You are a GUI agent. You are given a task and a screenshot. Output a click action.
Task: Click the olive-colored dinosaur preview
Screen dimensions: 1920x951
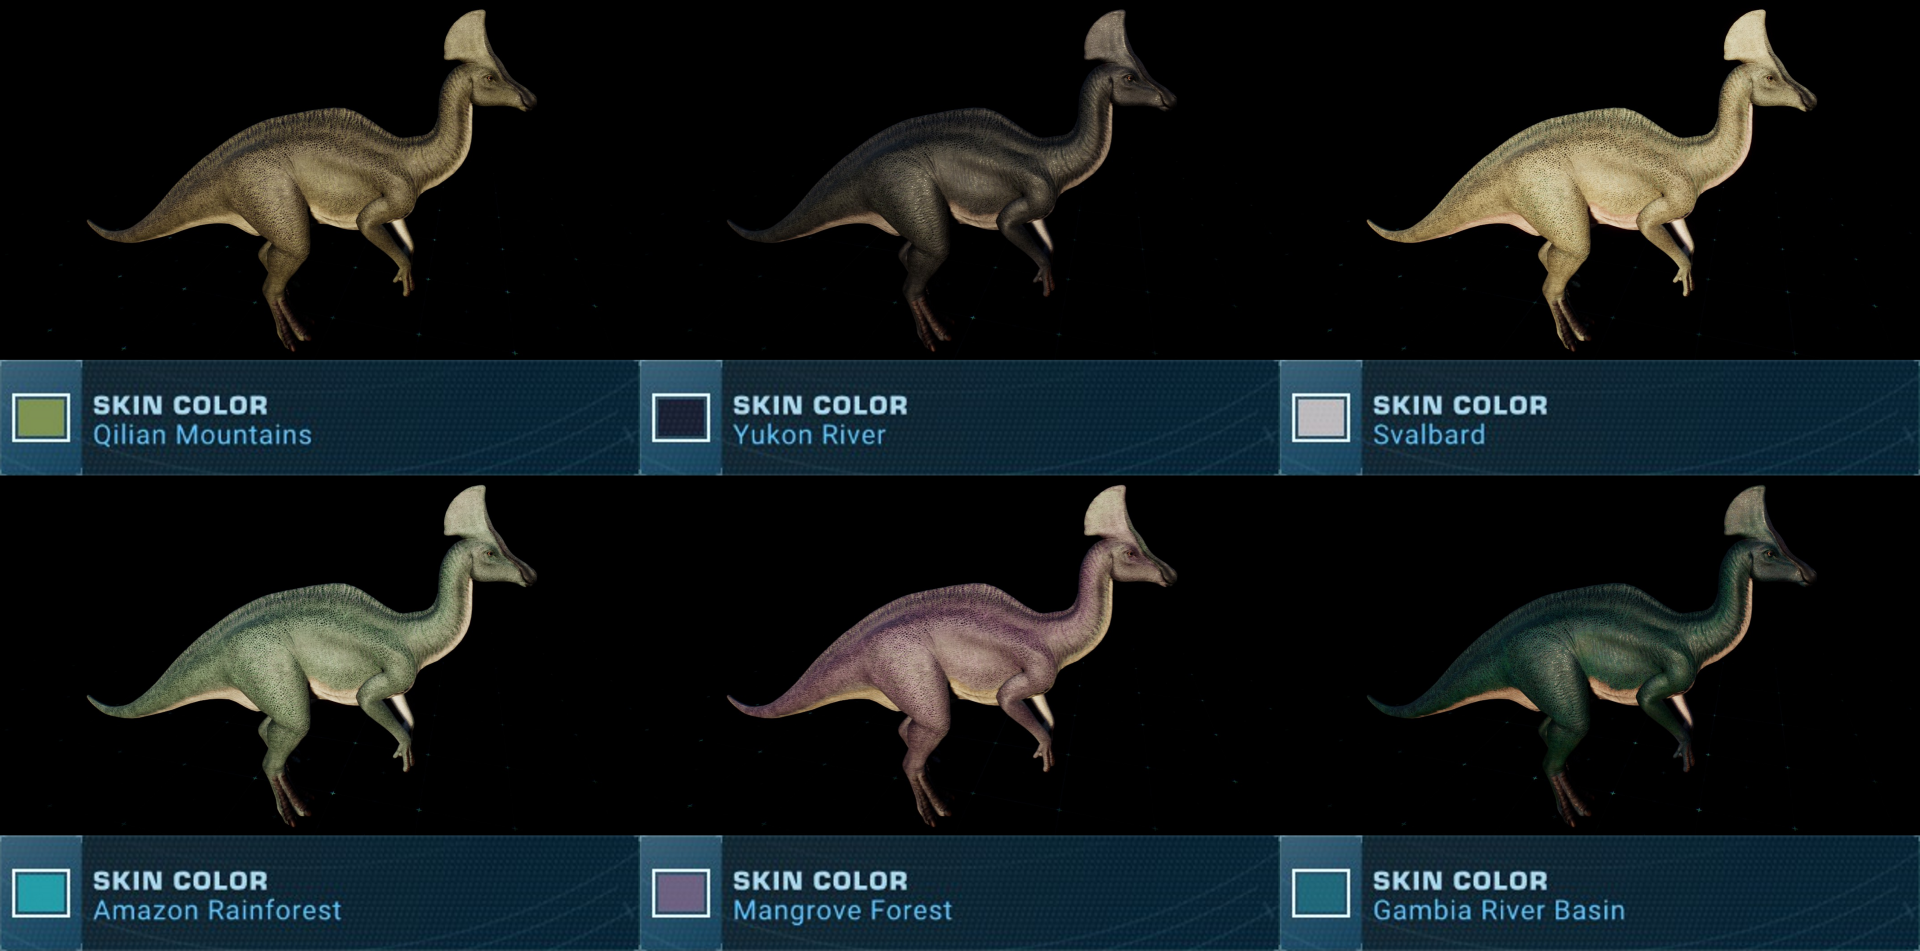pos(312,180)
